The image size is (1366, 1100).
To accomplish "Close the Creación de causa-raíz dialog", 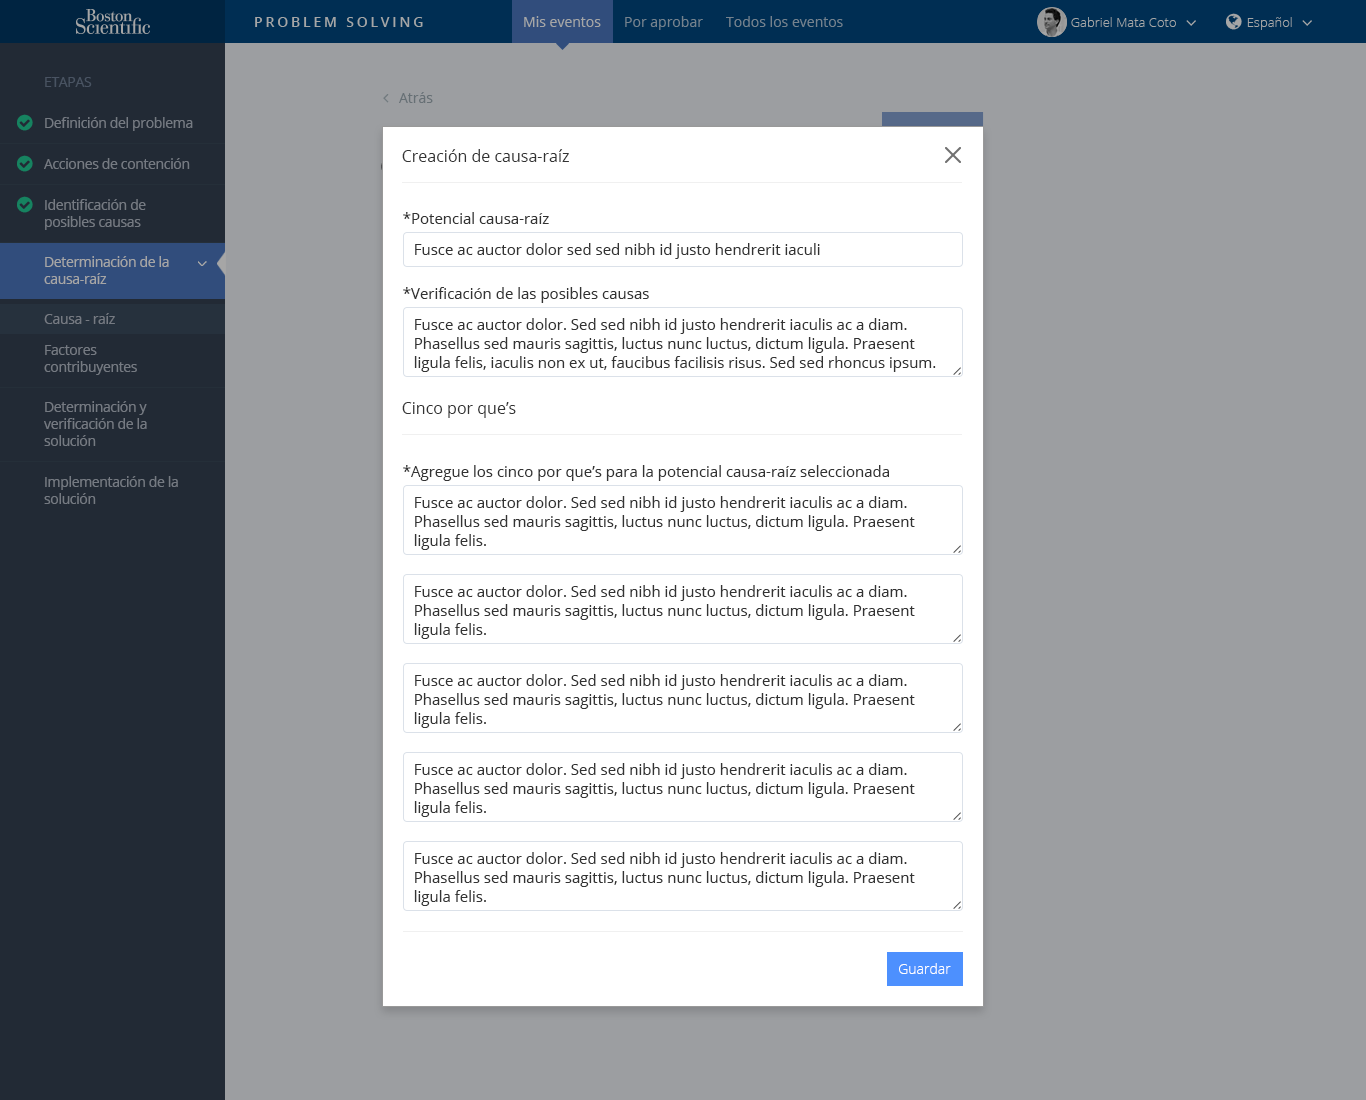I will click(x=953, y=155).
